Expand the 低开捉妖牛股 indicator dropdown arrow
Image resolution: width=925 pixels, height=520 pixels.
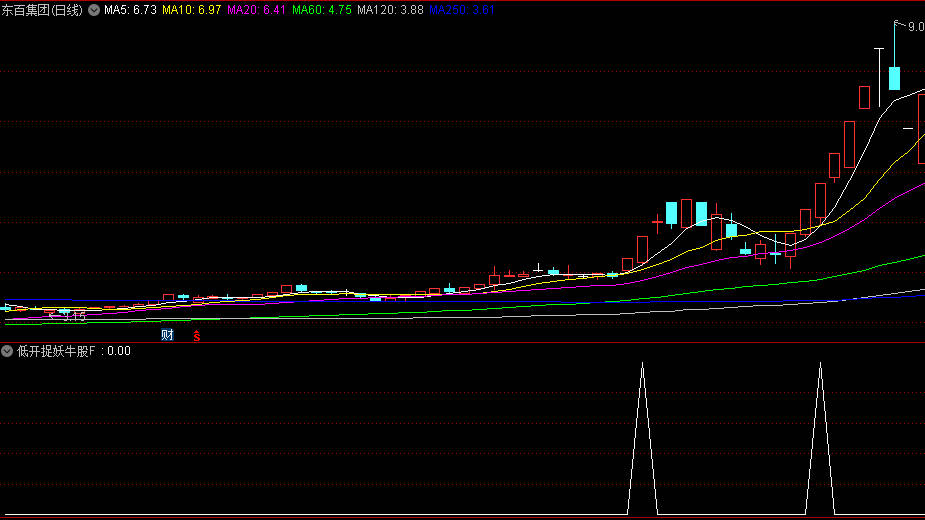click(x=7, y=351)
